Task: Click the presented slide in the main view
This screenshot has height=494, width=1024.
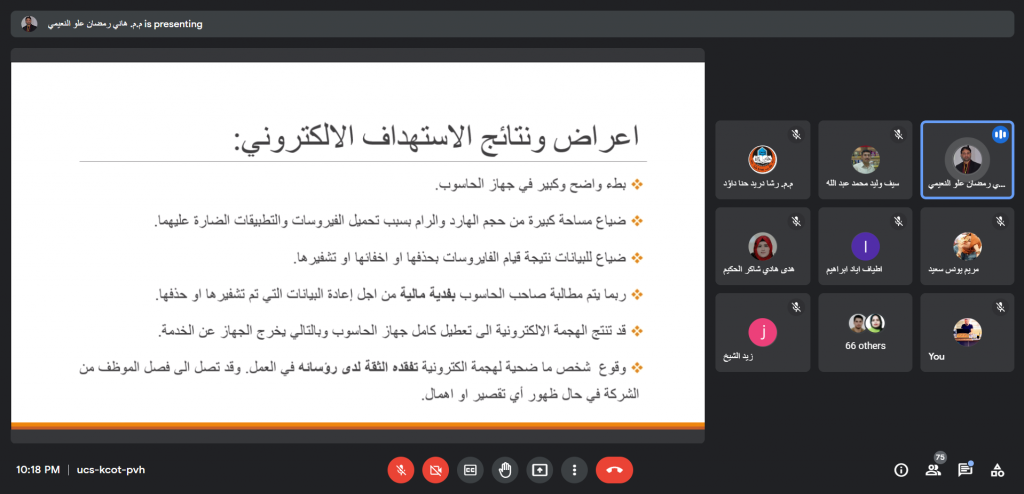Action: coord(358,245)
